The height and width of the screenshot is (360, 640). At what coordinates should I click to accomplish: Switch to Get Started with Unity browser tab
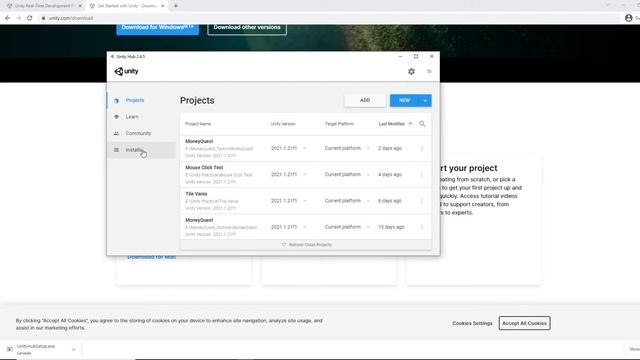pyautogui.click(x=127, y=6)
